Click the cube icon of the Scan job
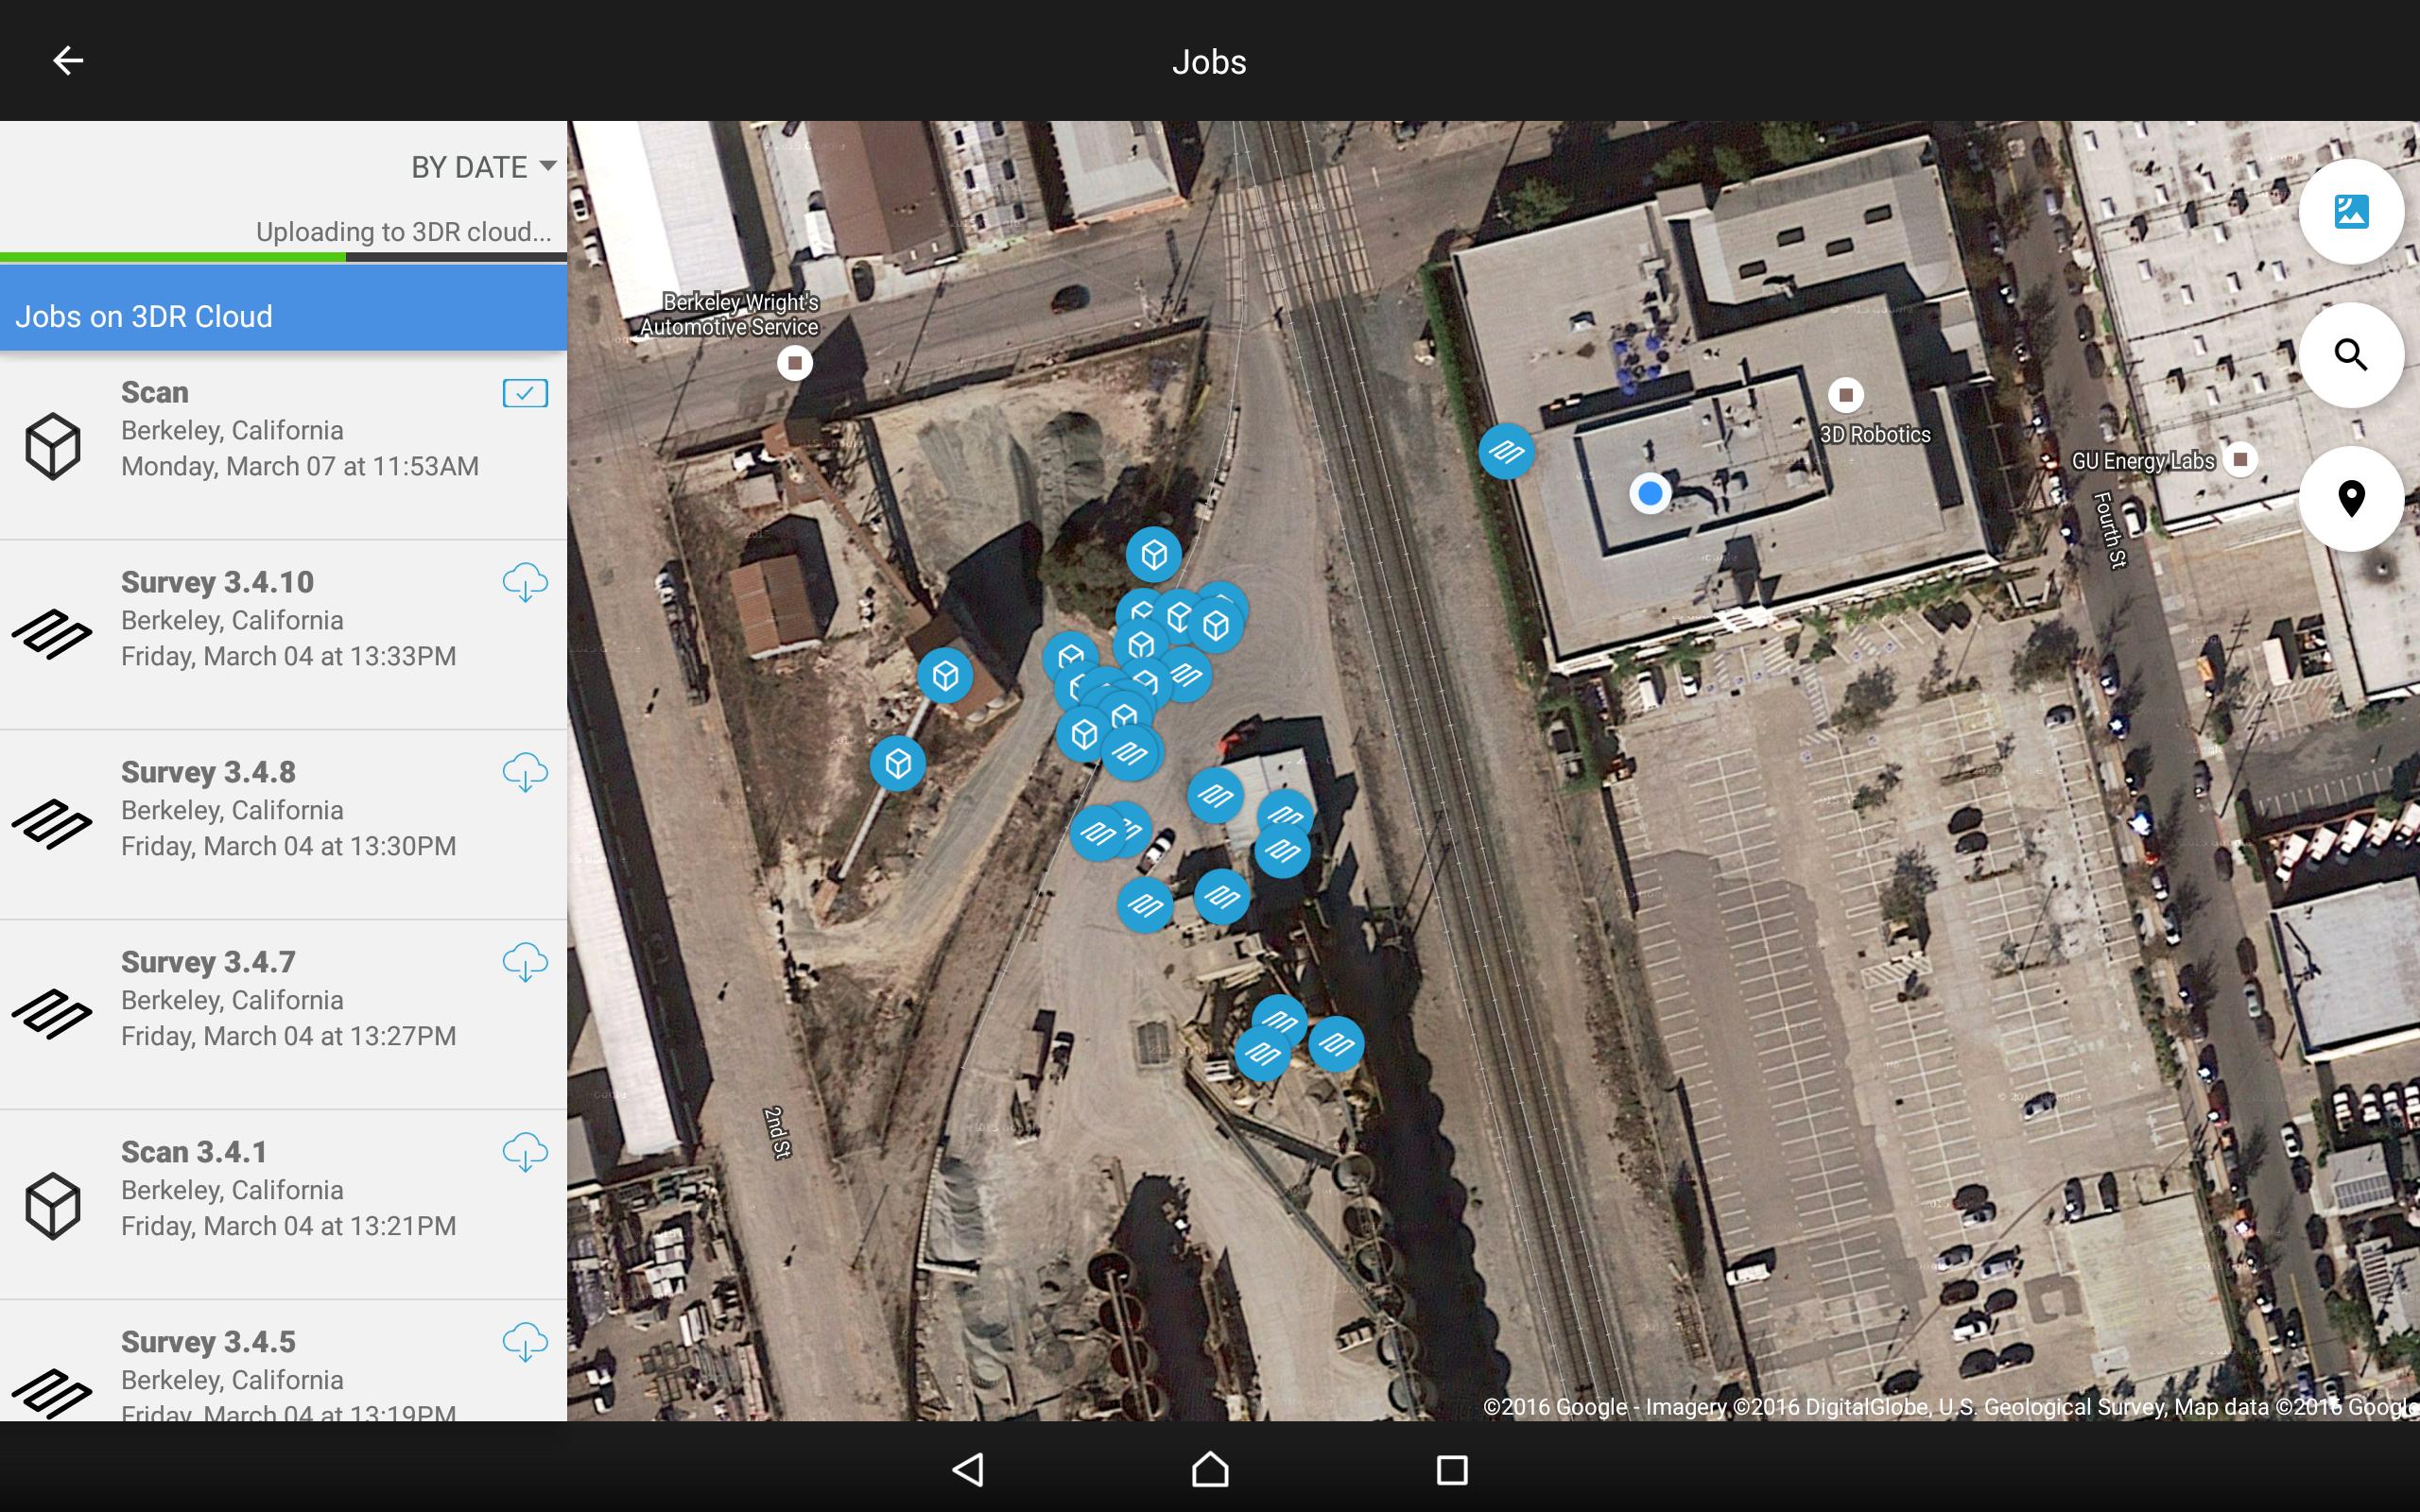The image size is (2420, 1512). click(x=53, y=446)
